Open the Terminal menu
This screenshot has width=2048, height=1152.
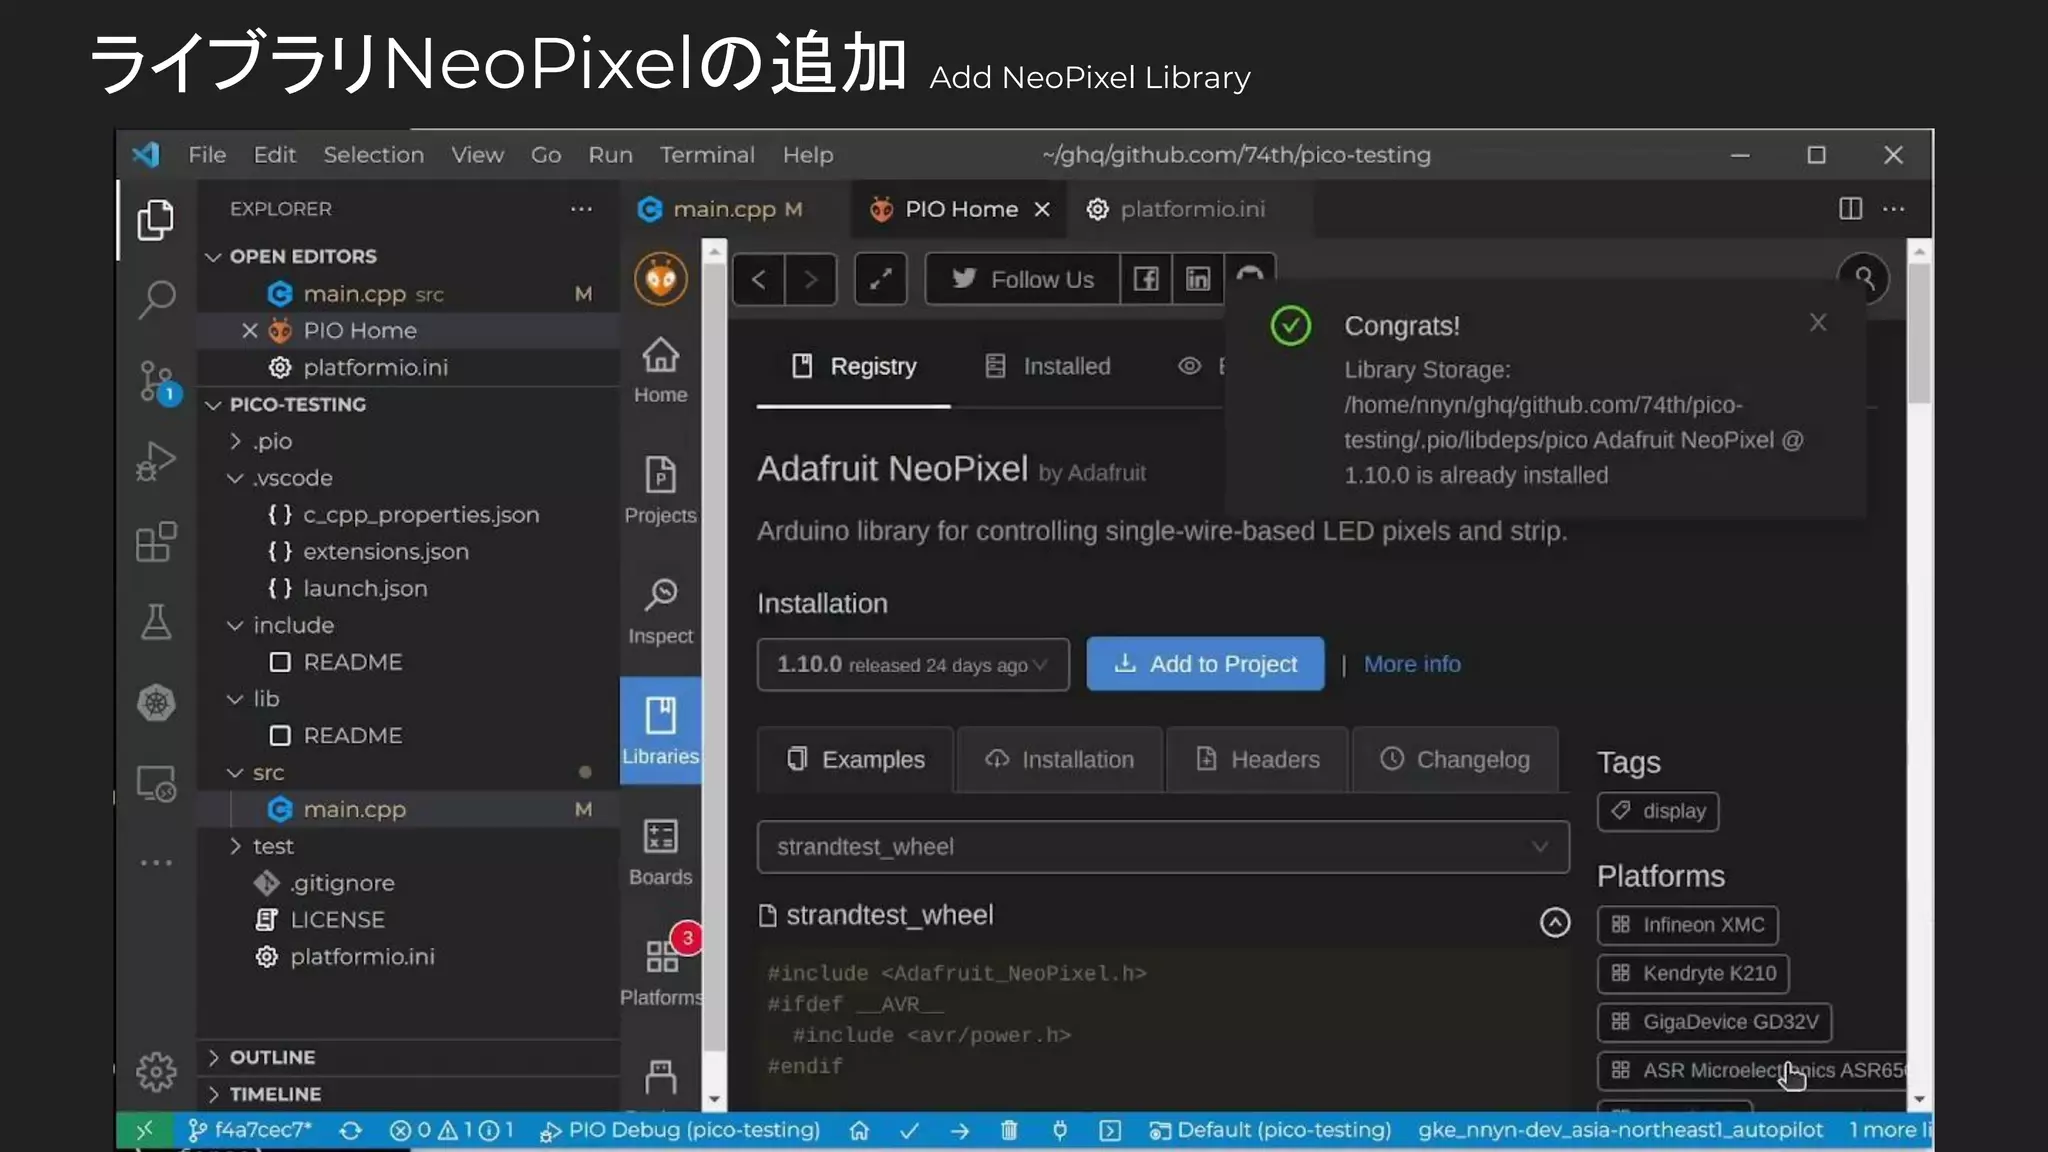tap(707, 155)
